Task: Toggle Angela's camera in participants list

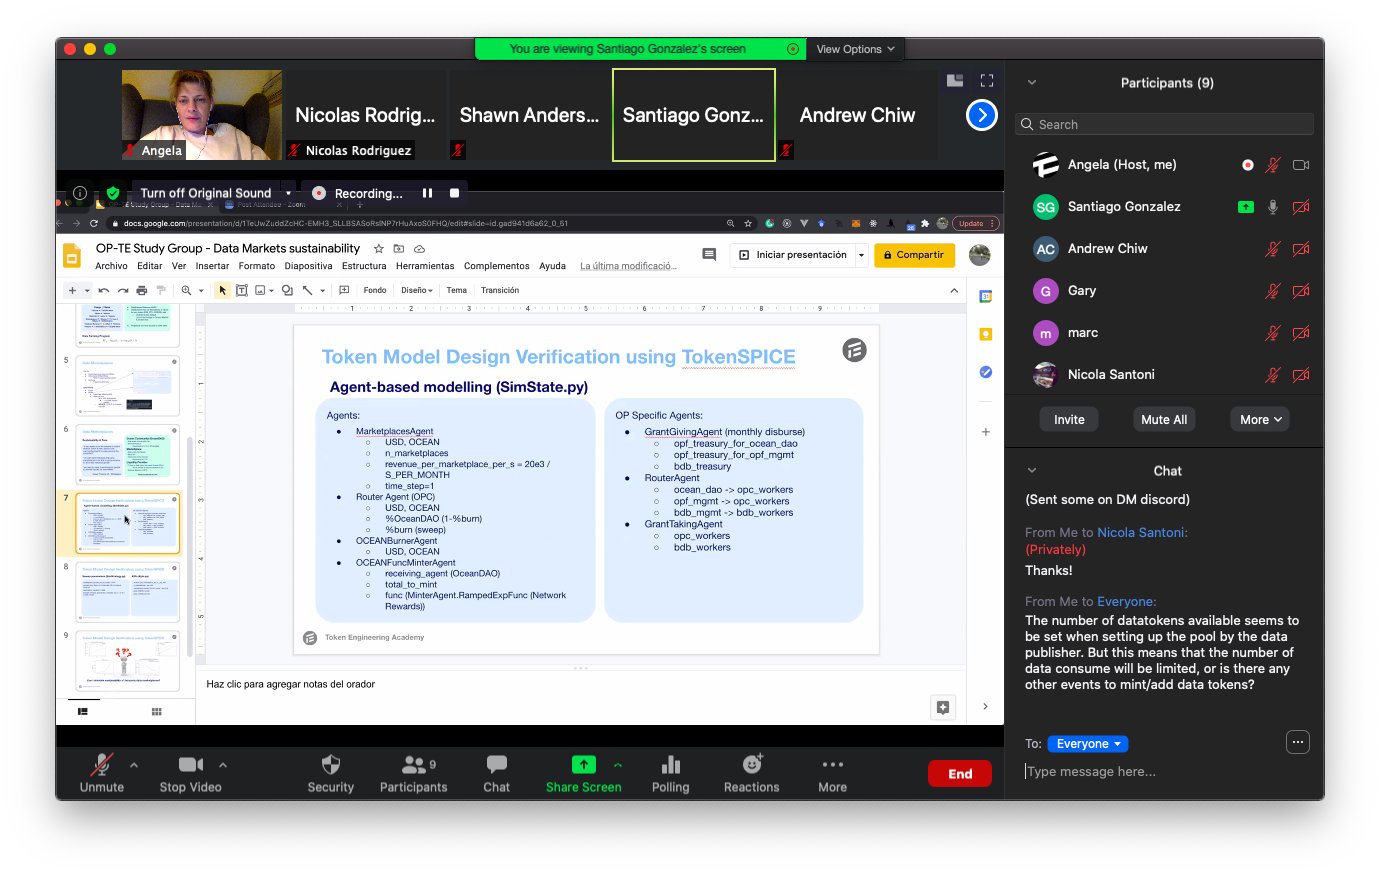Action: pyautogui.click(x=1301, y=165)
